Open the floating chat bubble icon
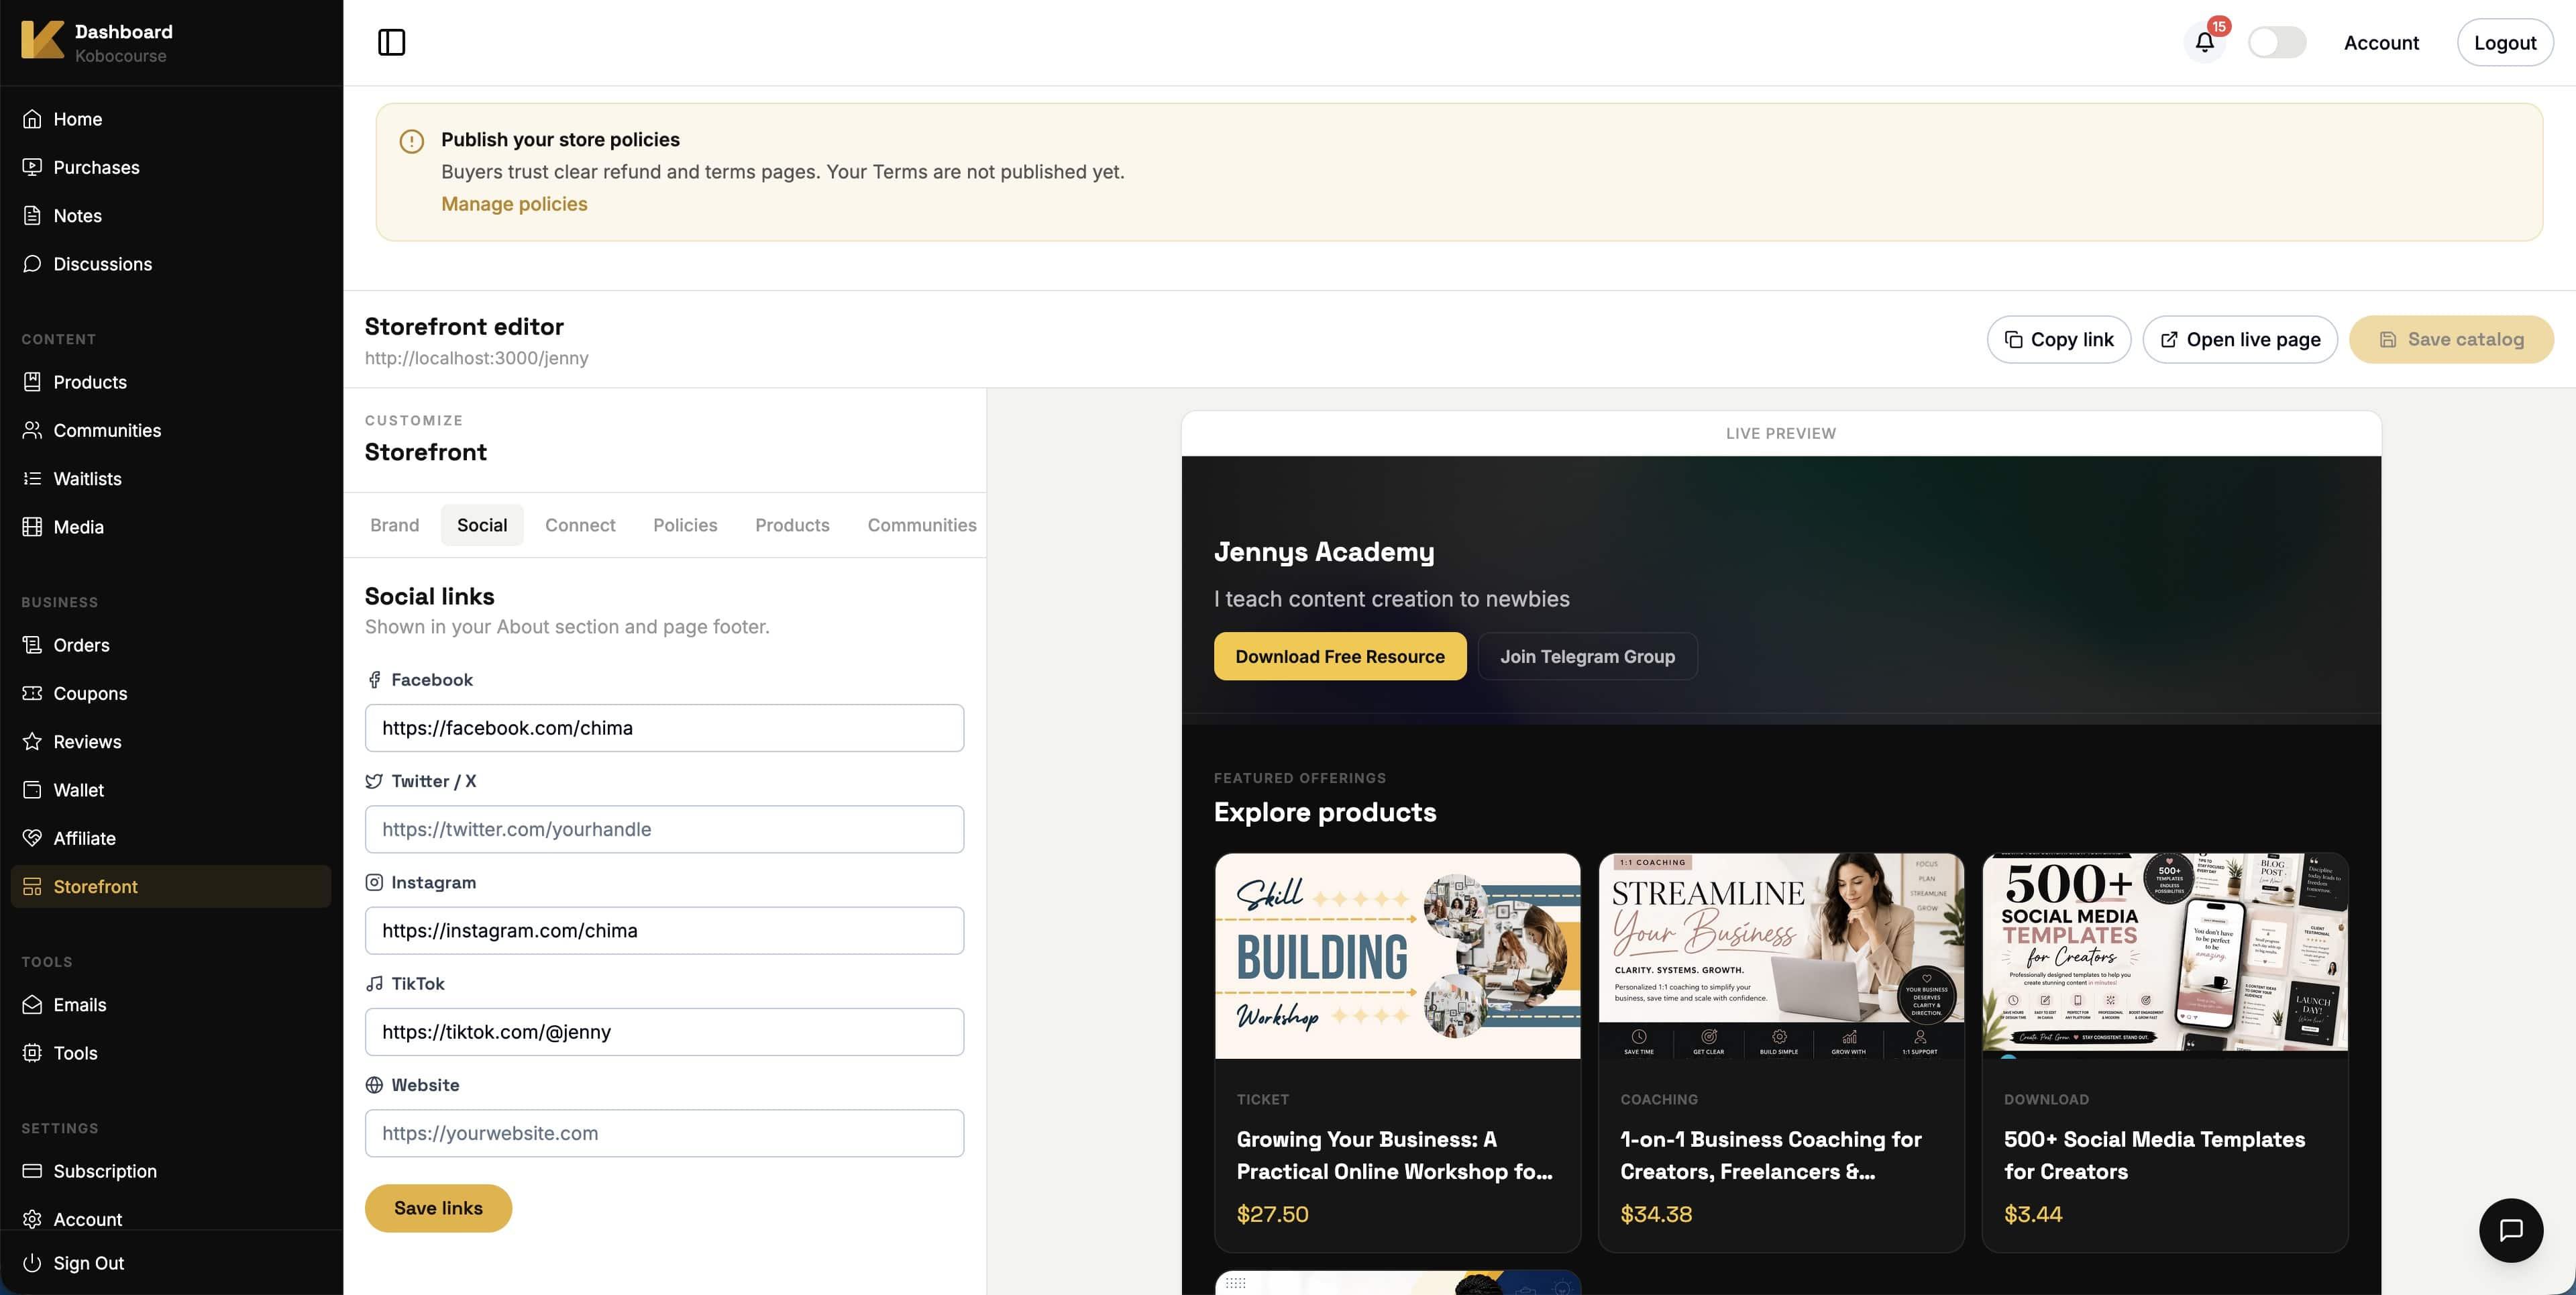This screenshot has width=2576, height=1295. point(2510,1229)
